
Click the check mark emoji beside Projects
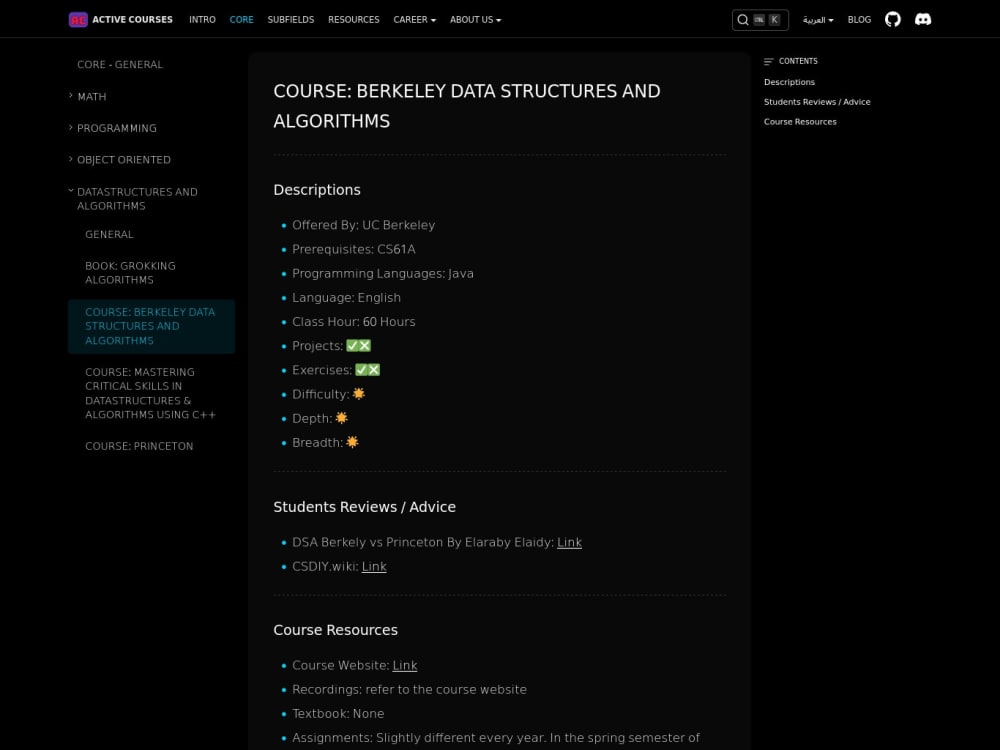click(x=351, y=345)
